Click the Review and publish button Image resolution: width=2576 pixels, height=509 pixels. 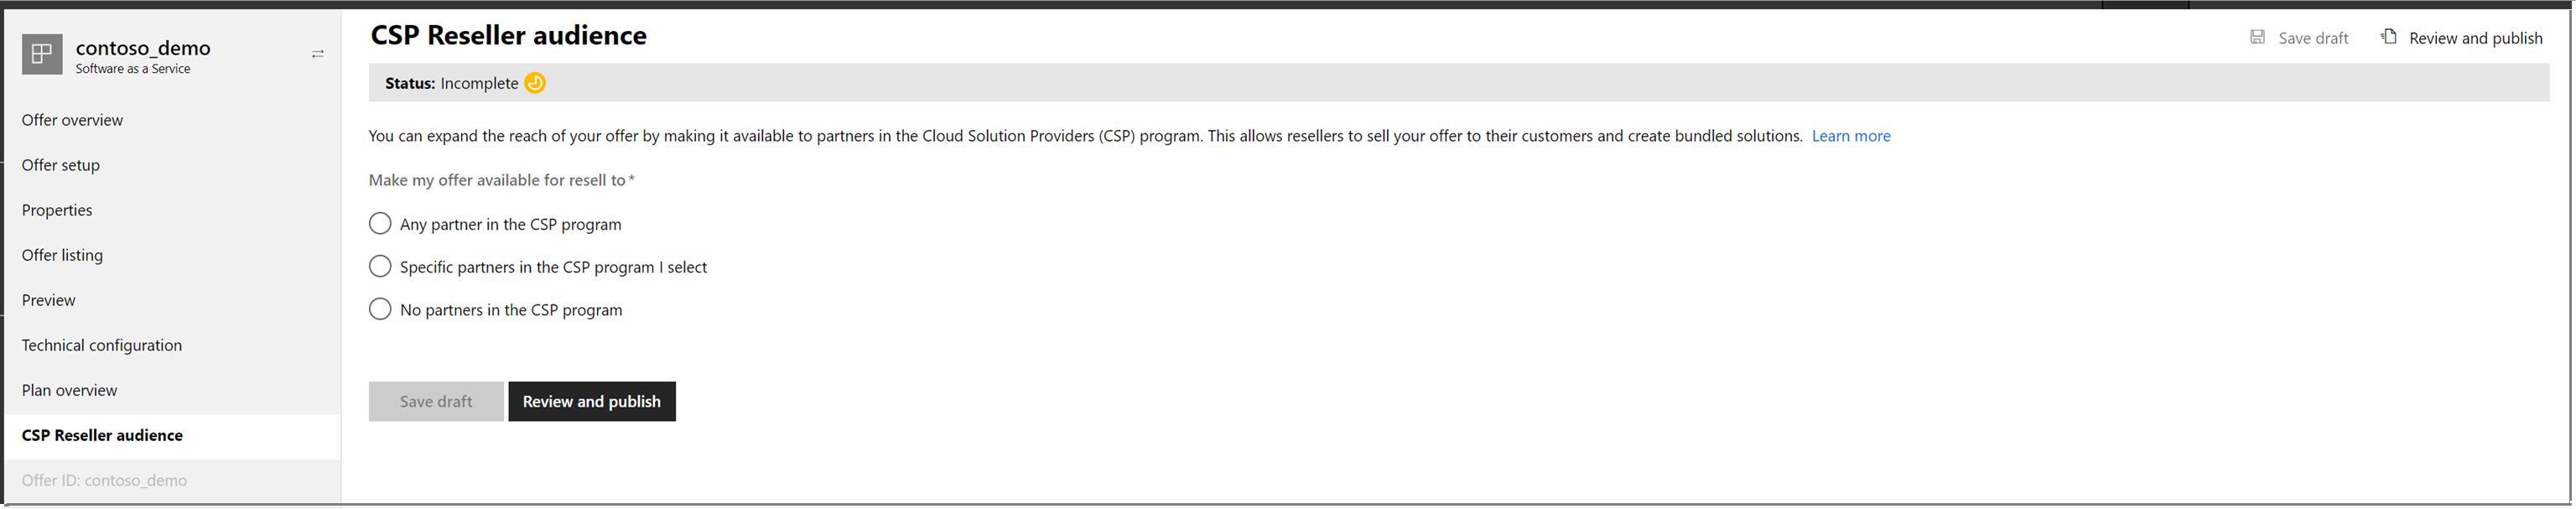[591, 401]
